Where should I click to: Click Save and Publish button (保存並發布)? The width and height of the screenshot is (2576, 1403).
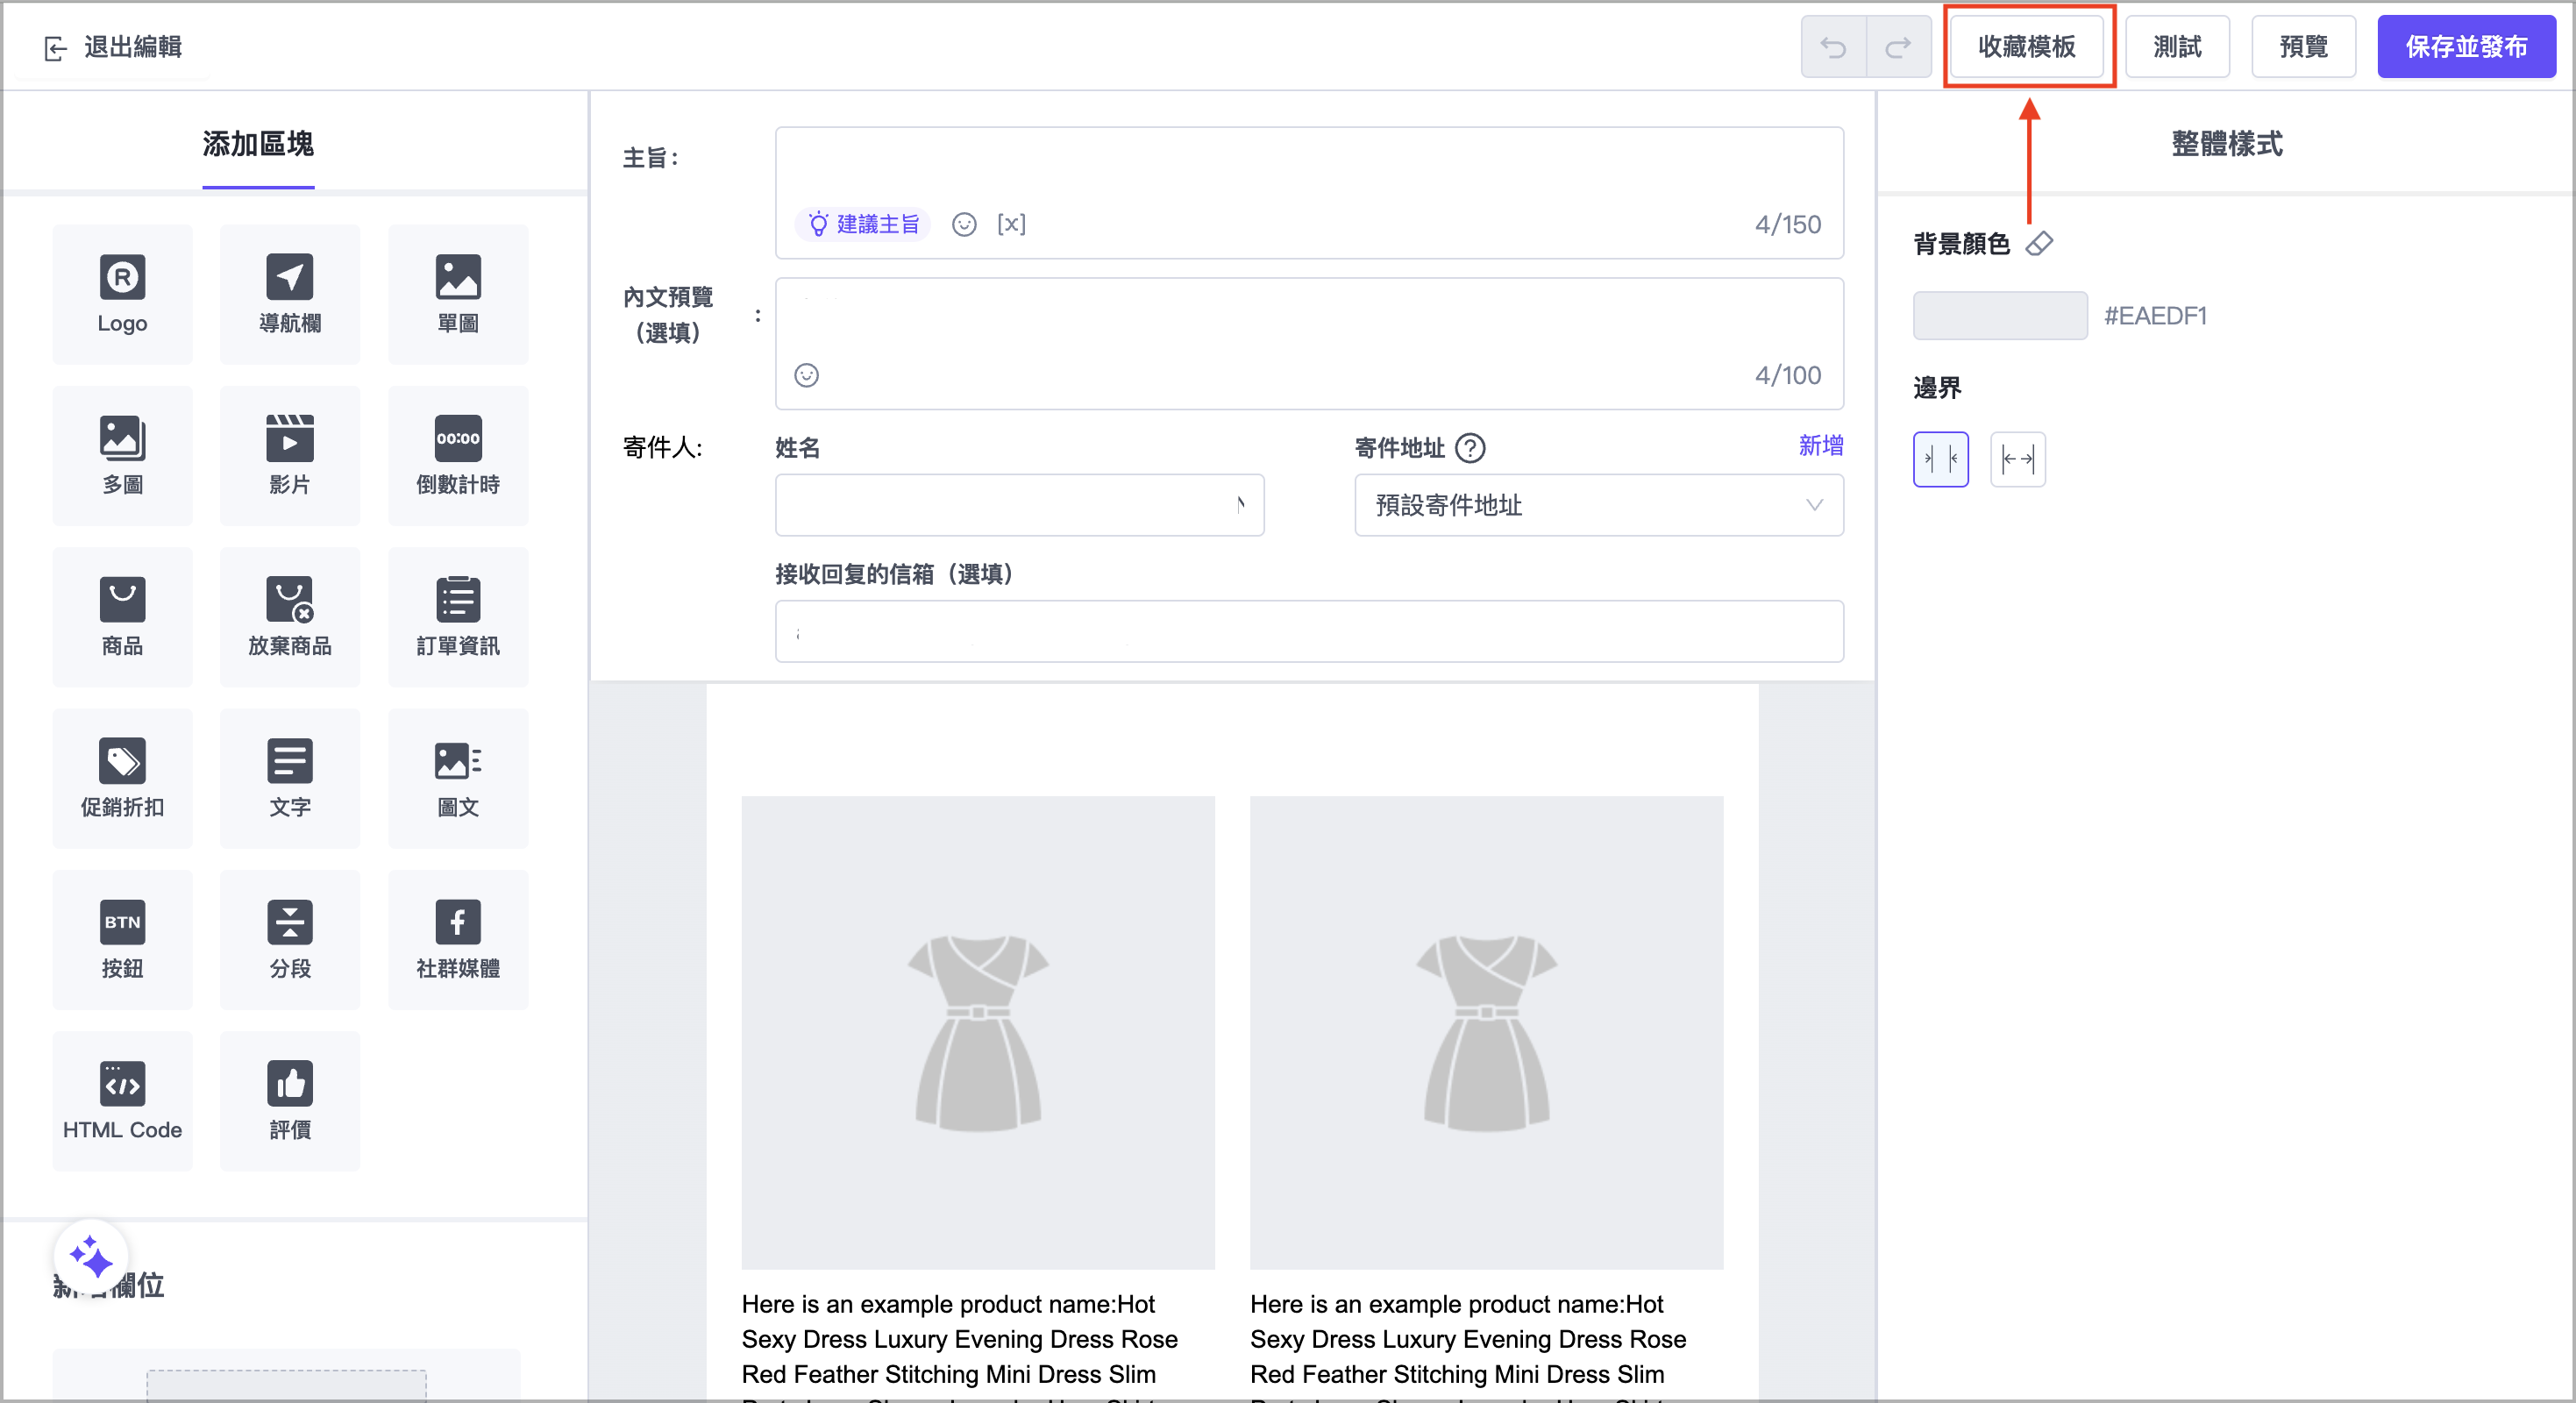pos(2465,47)
